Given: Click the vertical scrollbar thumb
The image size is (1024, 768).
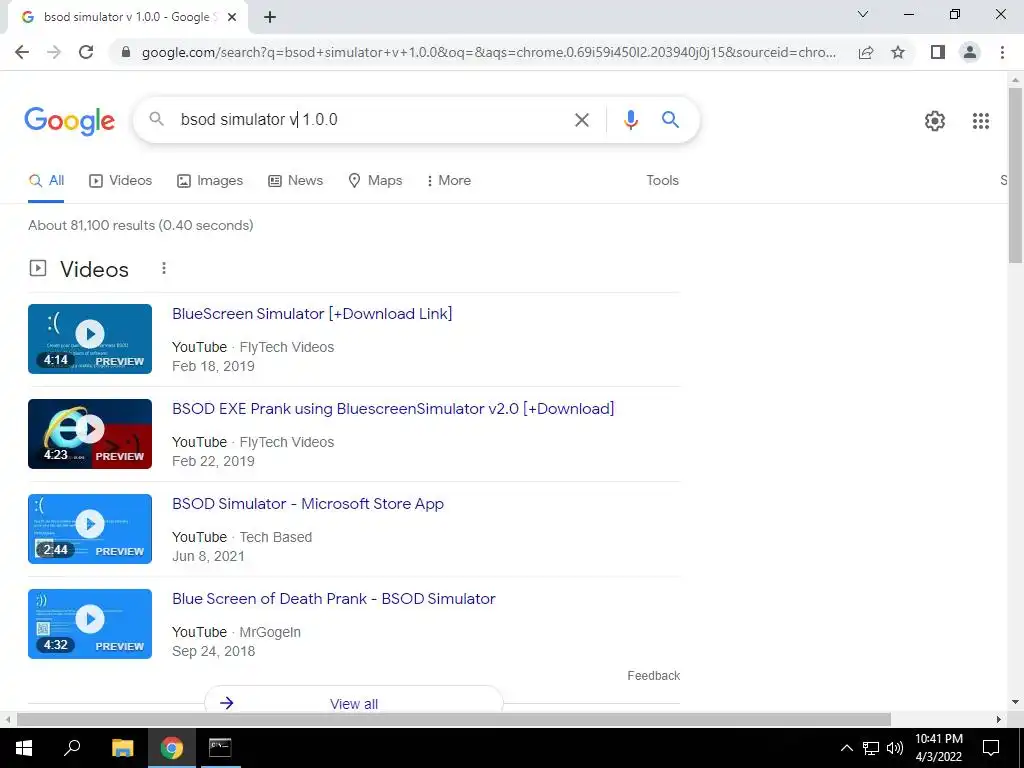Looking at the screenshot, I should click(x=1015, y=174).
